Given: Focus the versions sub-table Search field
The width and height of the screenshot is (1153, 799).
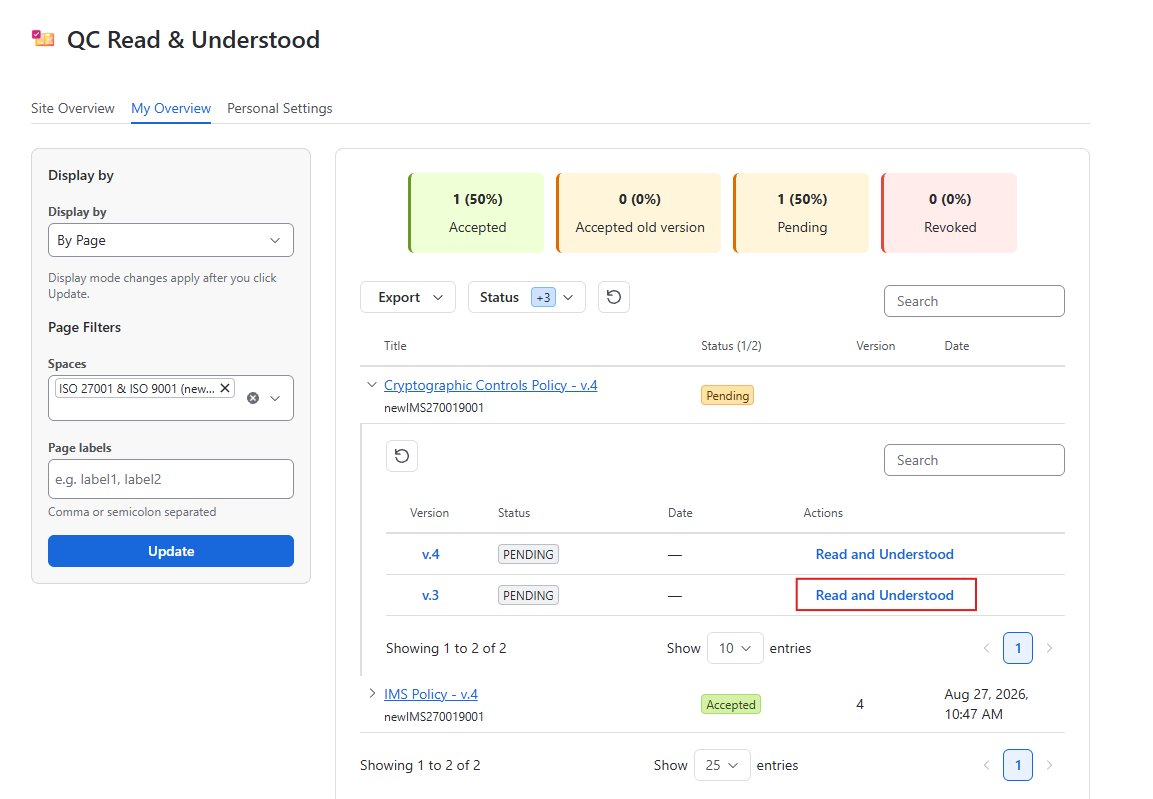Looking at the screenshot, I should tap(974, 460).
